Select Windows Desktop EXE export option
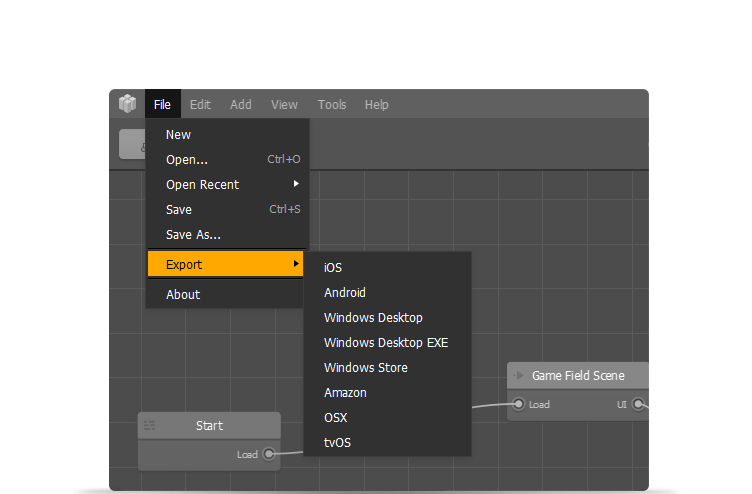The width and height of the screenshot is (752, 494). [x=388, y=342]
